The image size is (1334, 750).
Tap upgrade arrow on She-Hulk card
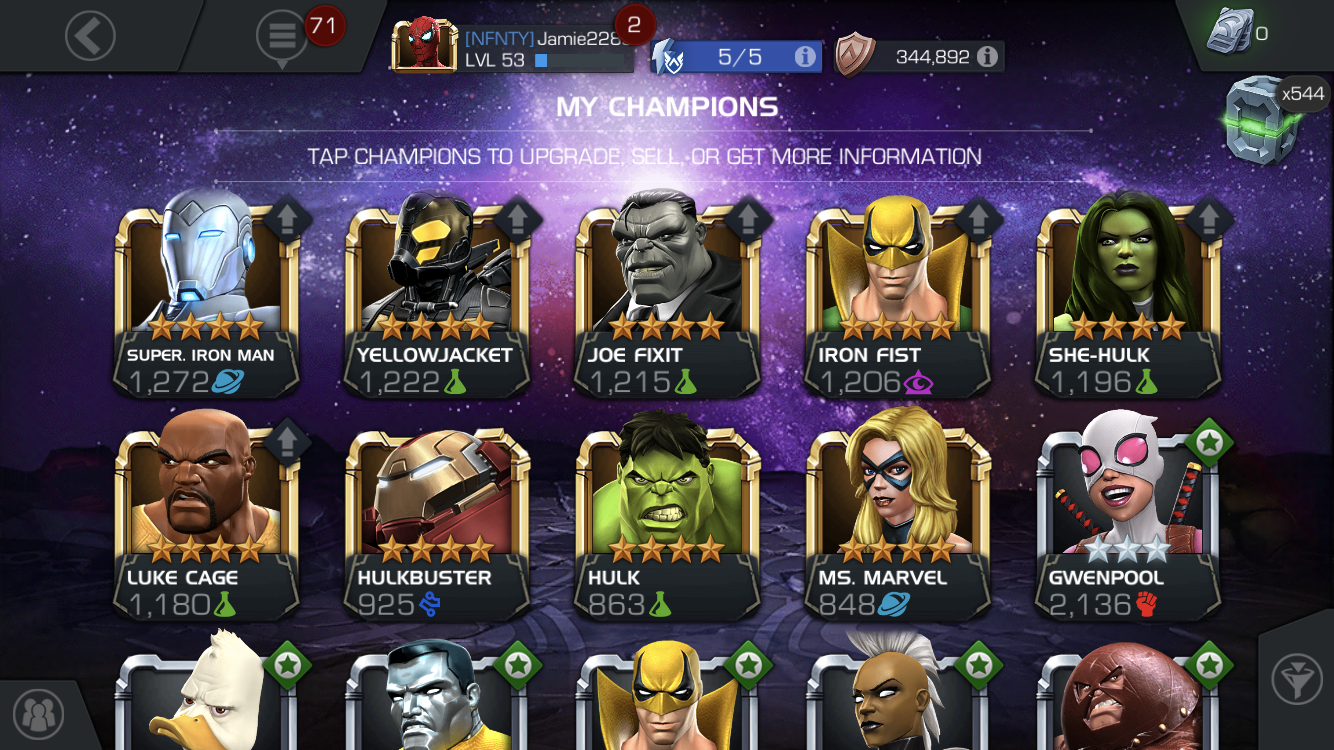click(x=1209, y=219)
